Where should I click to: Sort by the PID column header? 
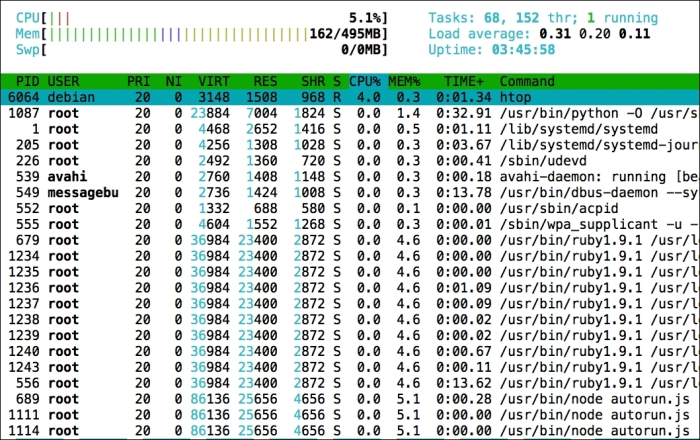click(28, 81)
